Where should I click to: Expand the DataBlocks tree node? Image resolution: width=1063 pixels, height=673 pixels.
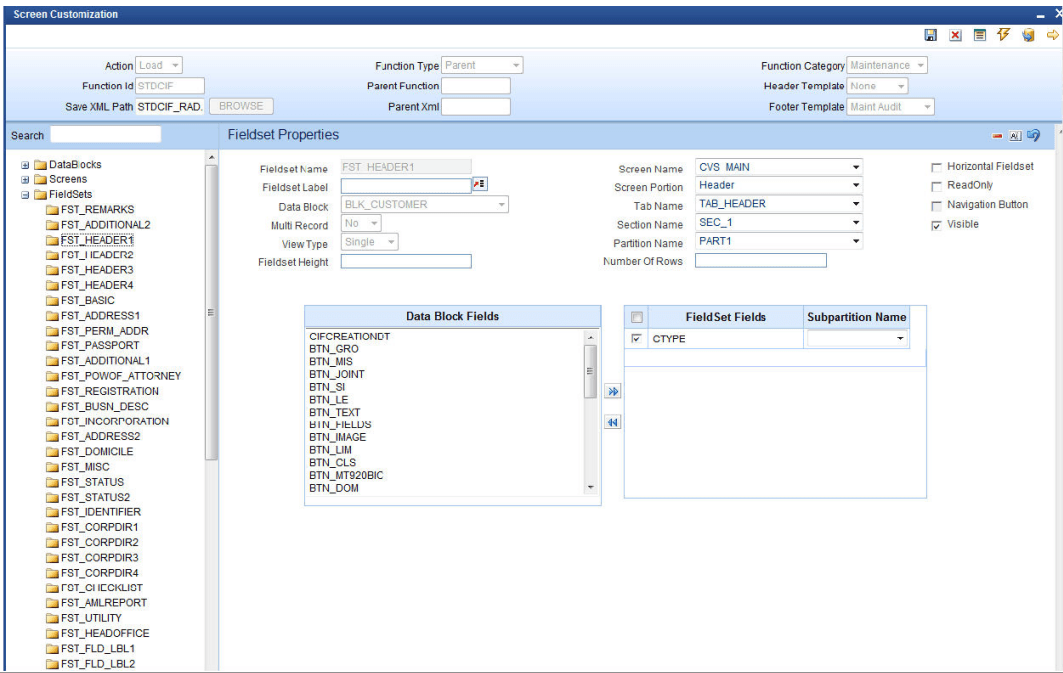[25, 165]
